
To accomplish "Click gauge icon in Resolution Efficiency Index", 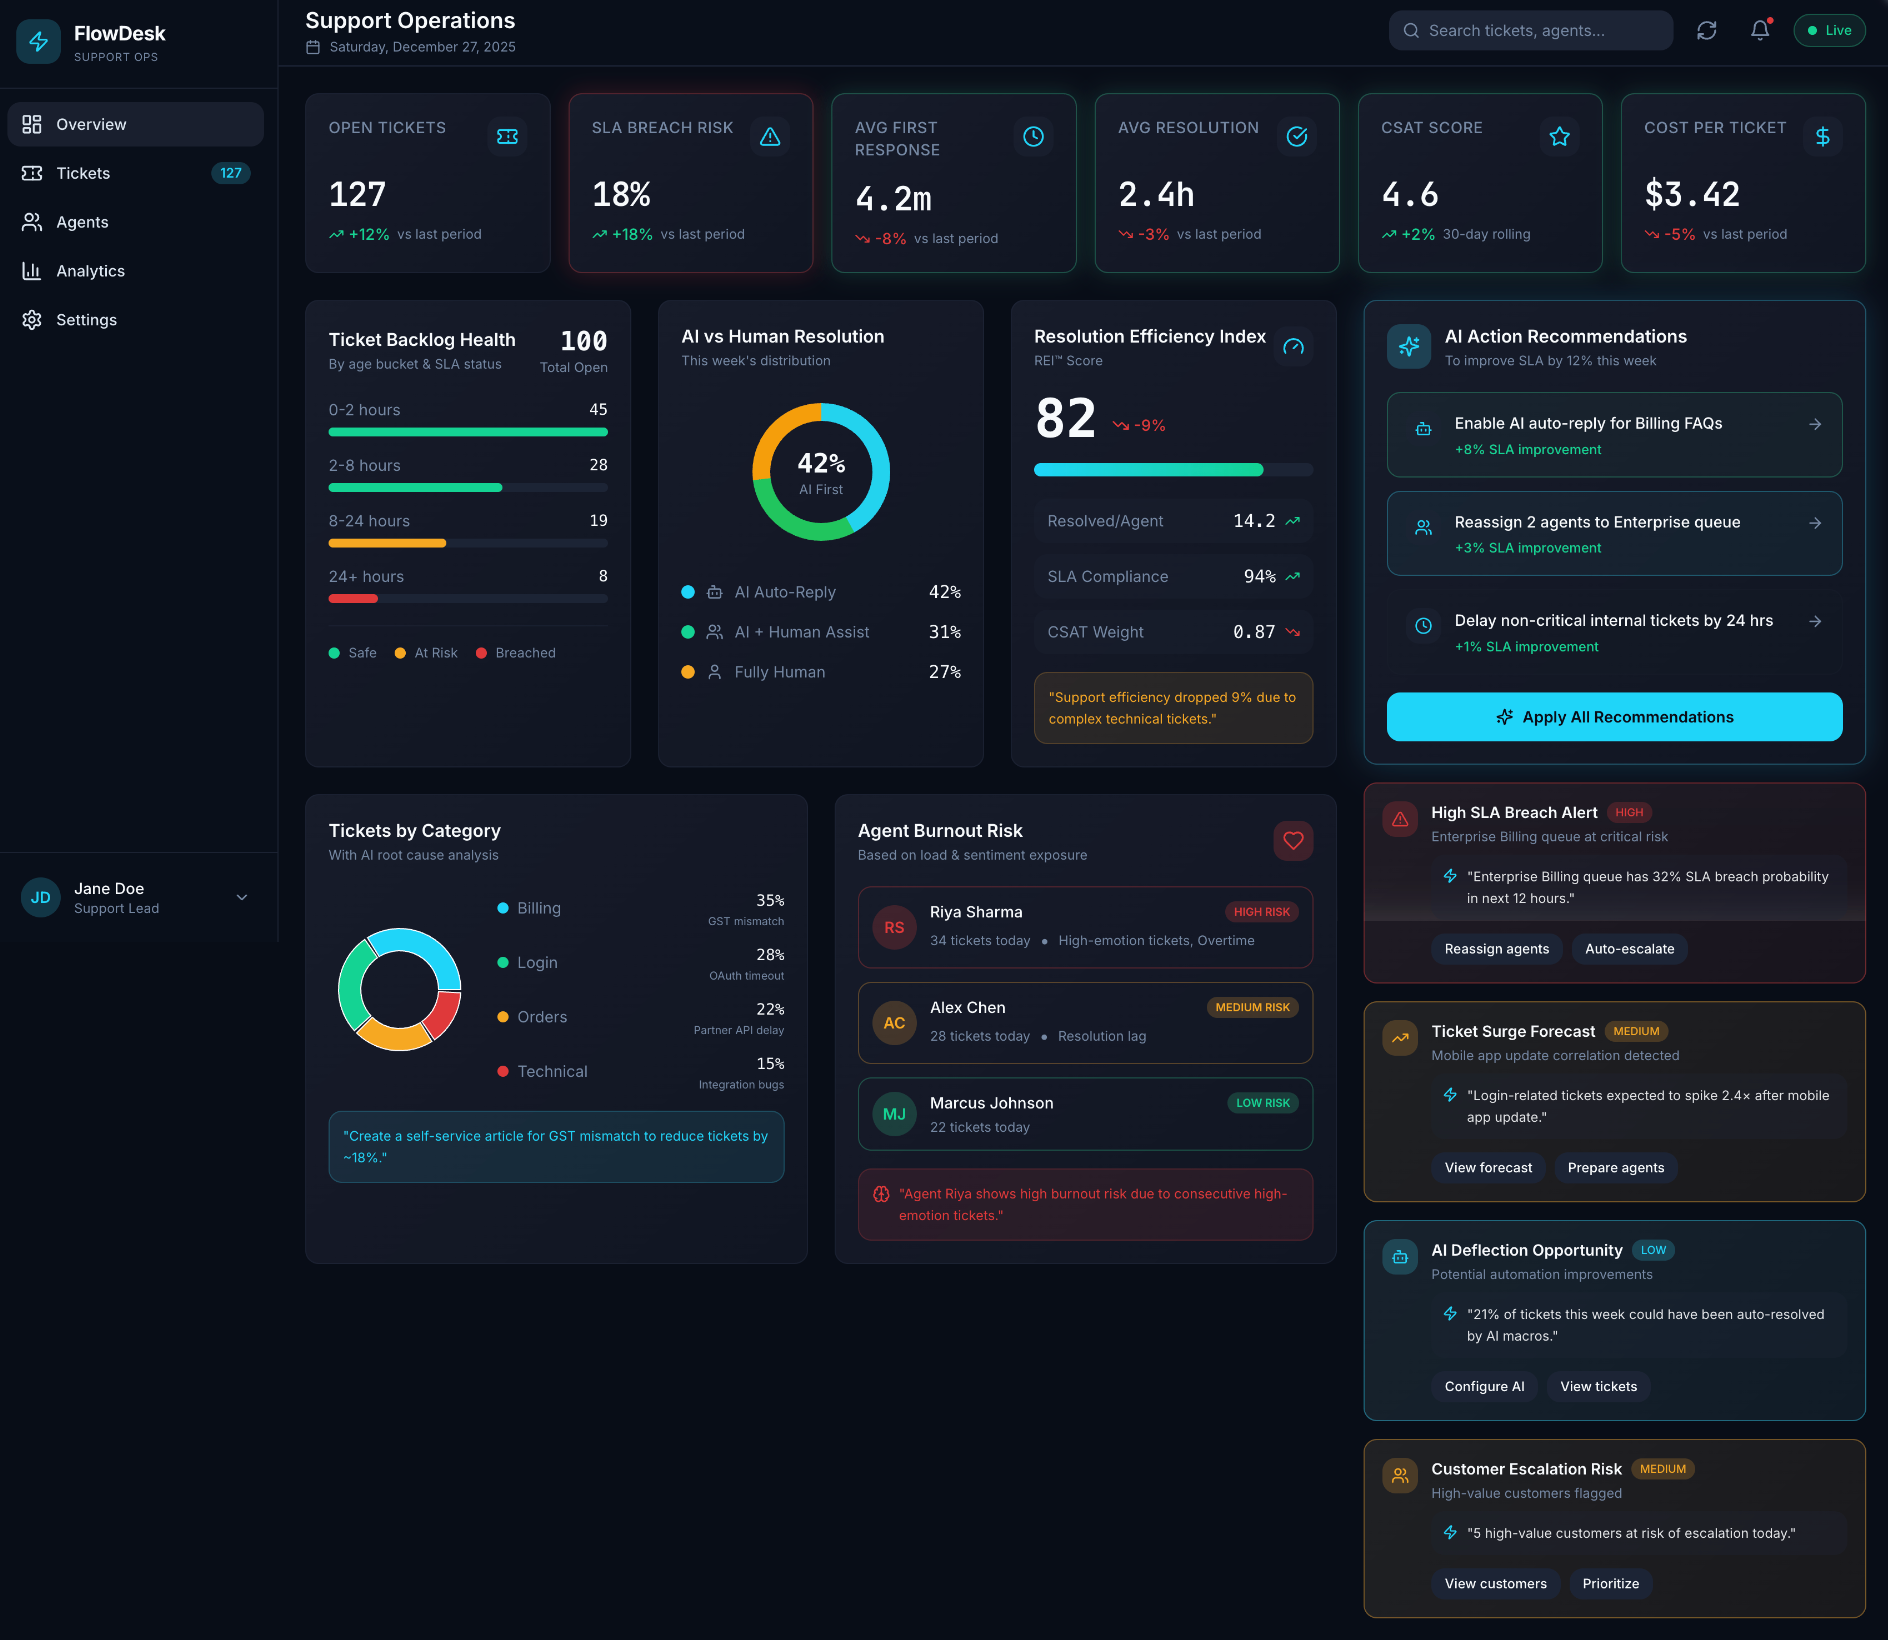I will [1293, 347].
